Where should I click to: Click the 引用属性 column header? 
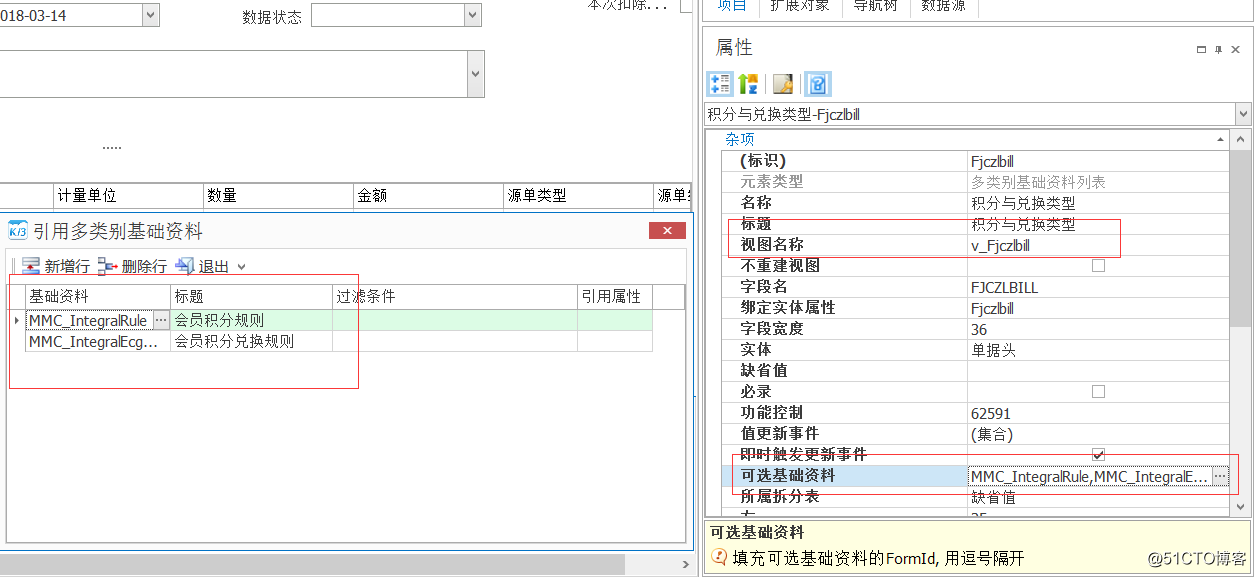(x=615, y=296)
